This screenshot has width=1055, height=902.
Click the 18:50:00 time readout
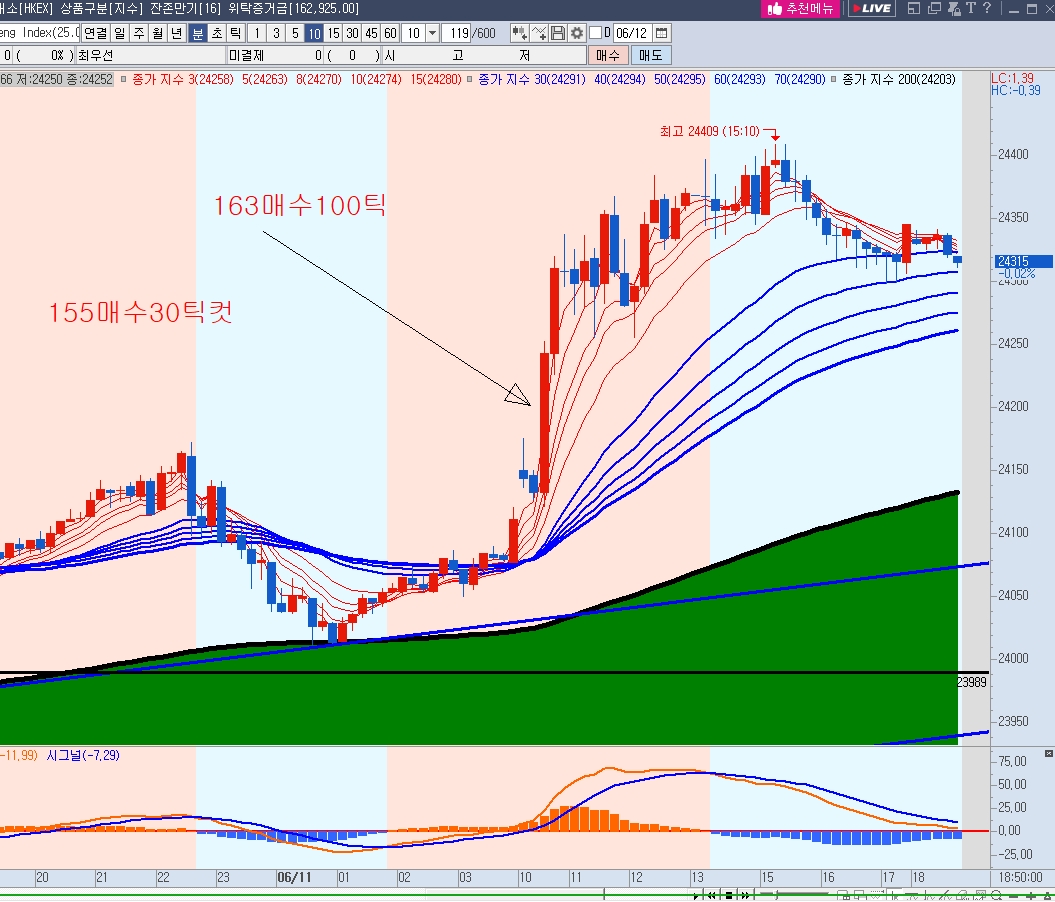tap(1021, 877)
